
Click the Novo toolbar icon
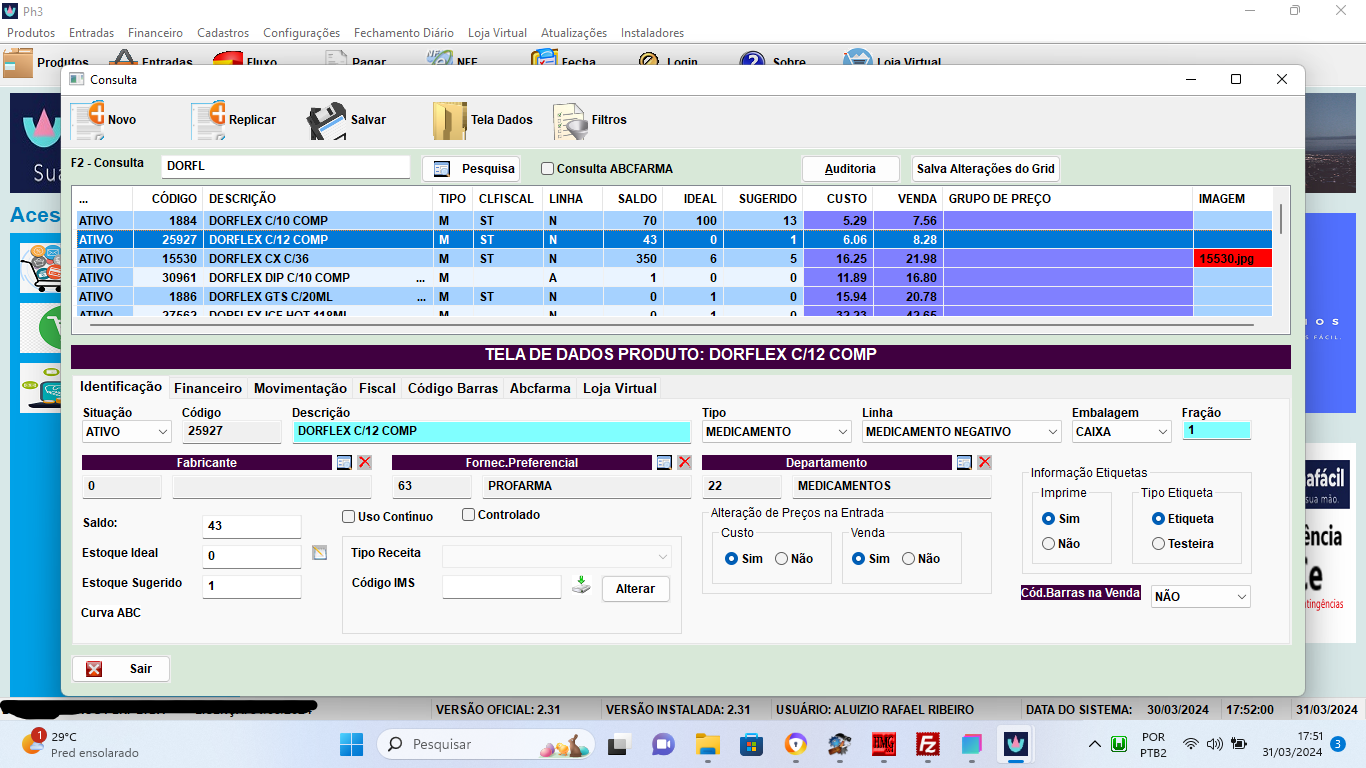click(87, 120)
